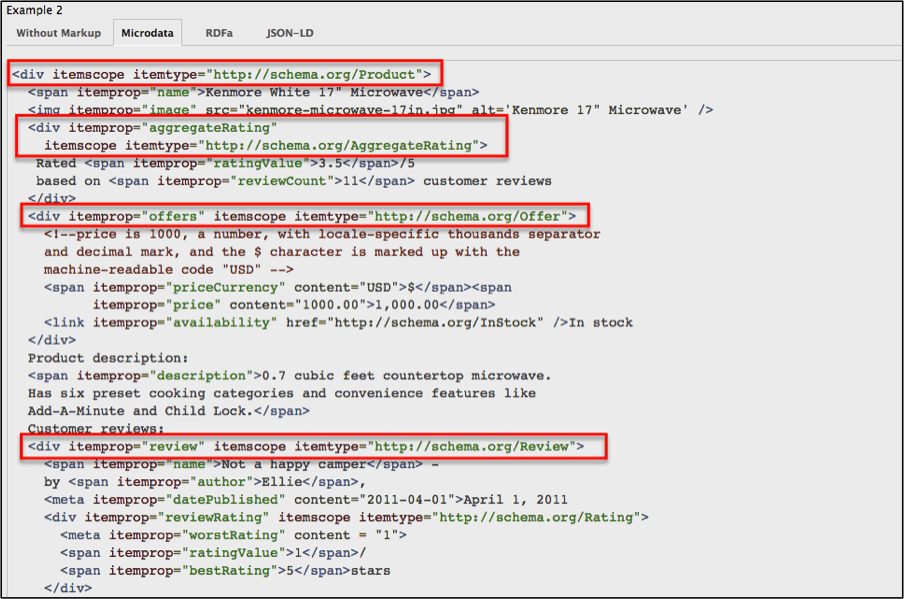Select the Without Markup tab
This screenshot has width=904, height=599.
[58, 32]
